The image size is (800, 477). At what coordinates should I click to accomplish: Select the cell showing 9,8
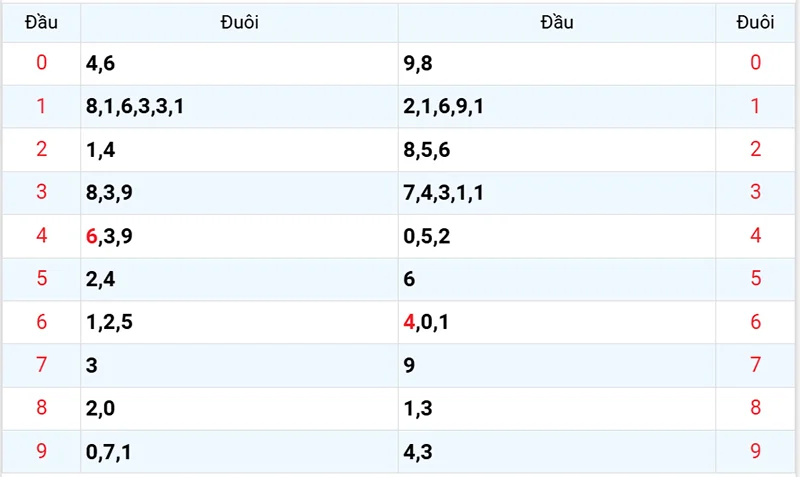[418, 64]
